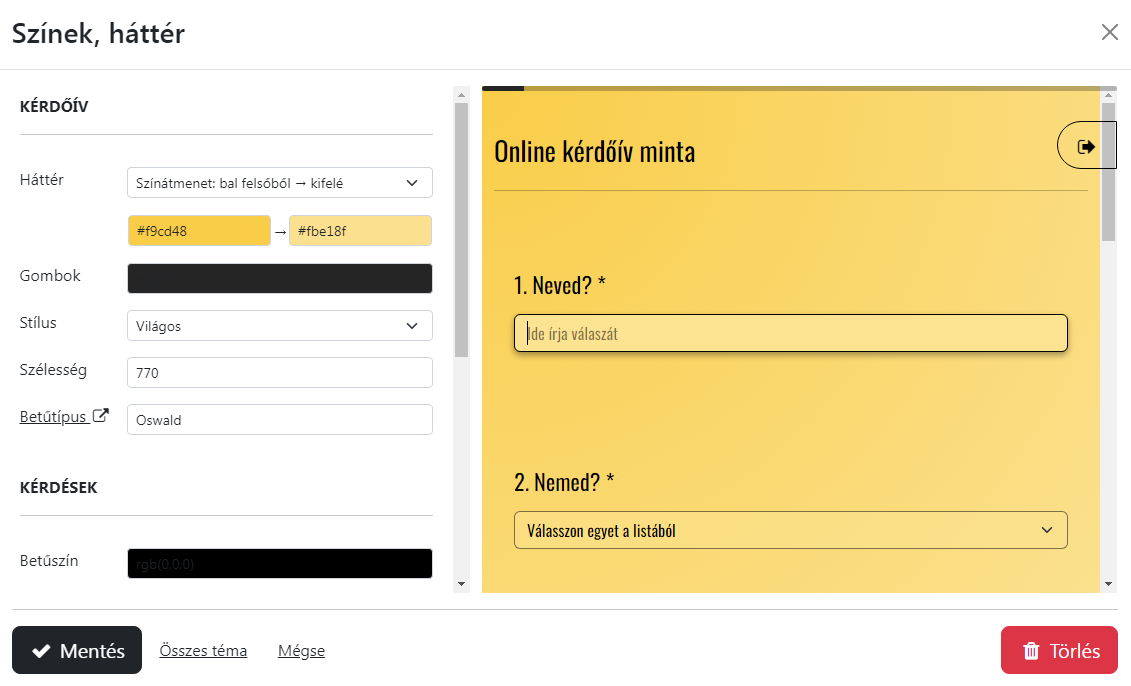Image resolution: width=1131 pixels, height=686 pixels.
Task: Cancel via the Mégse link
Action: tap(302, 651)
